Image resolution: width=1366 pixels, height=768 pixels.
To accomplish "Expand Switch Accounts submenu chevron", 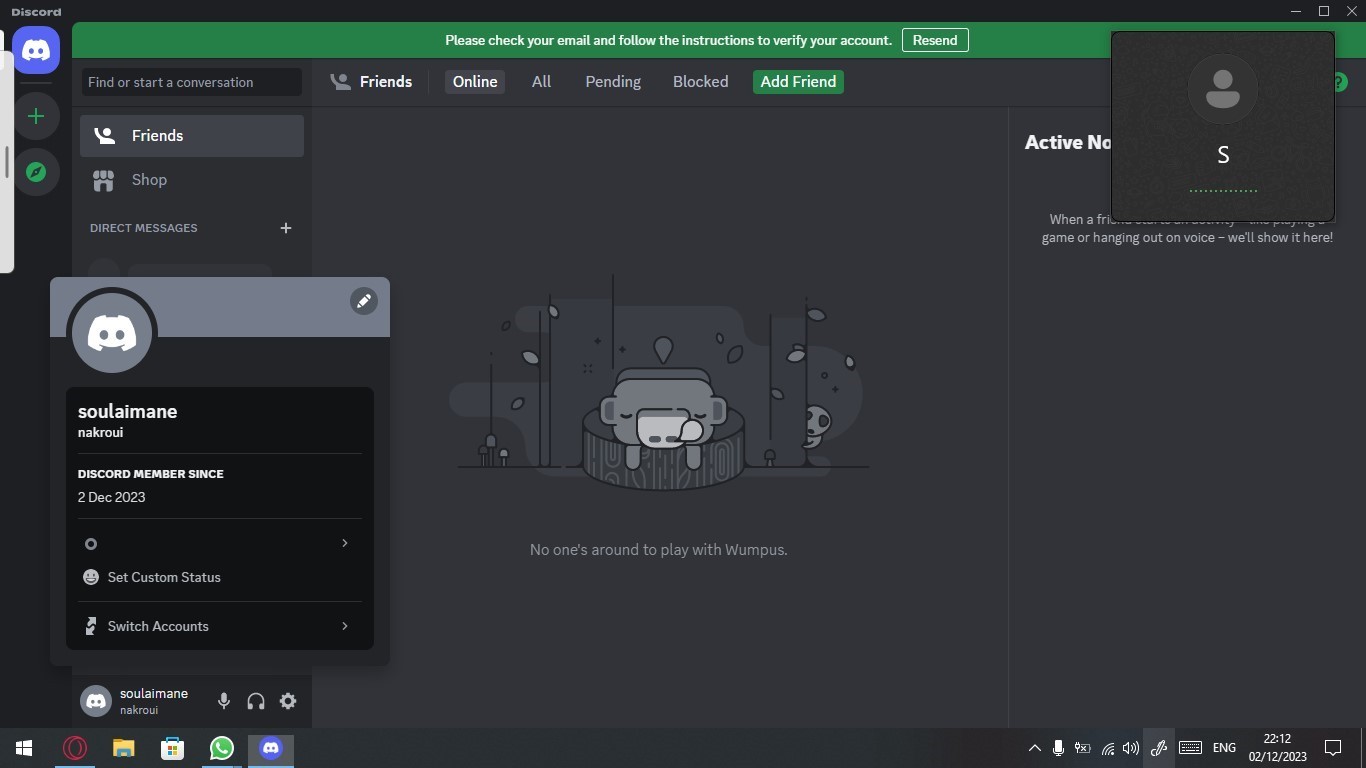I will pyautogui.click(x=345, y=626).
